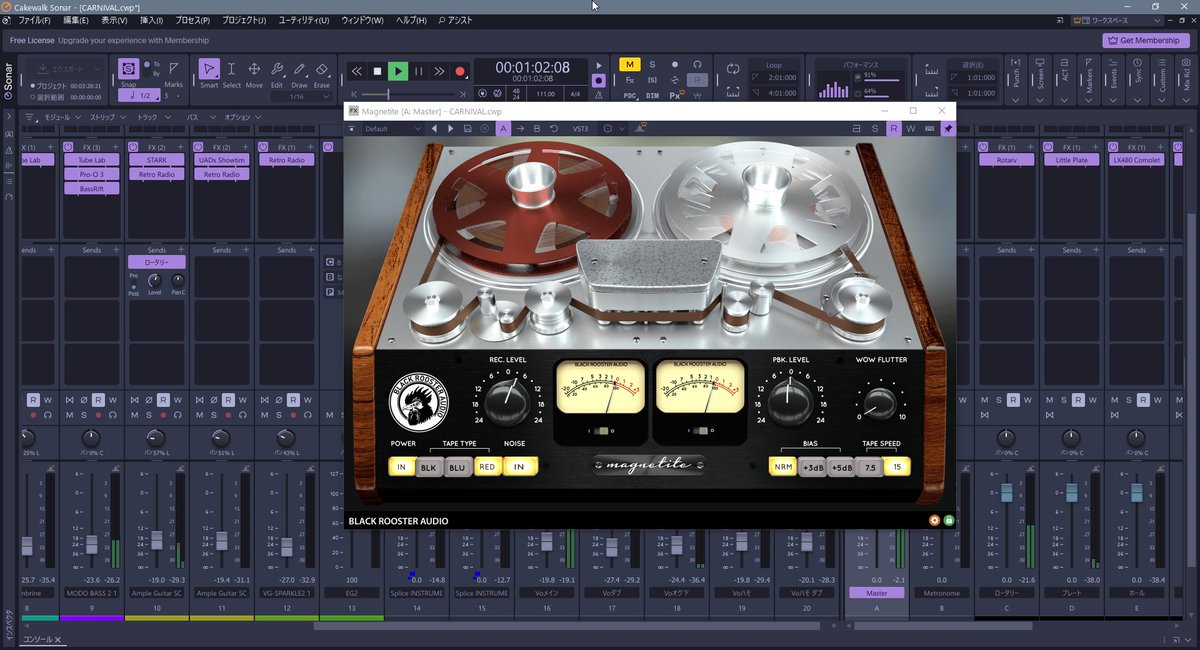Toggle automation Read R in Magnetite header

point(894,128)
